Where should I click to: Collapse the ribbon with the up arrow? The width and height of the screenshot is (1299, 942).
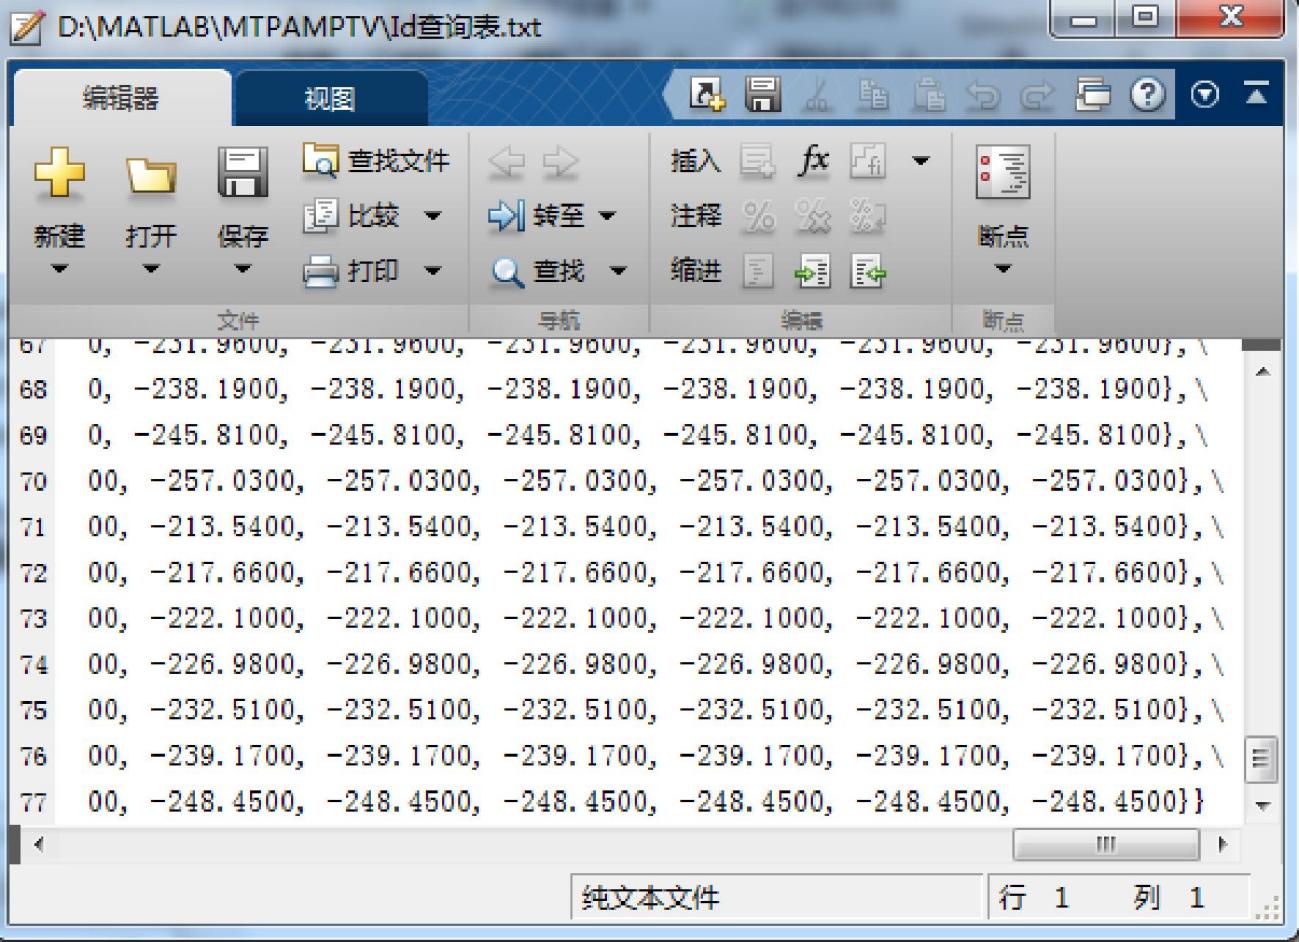[1253, 93]
